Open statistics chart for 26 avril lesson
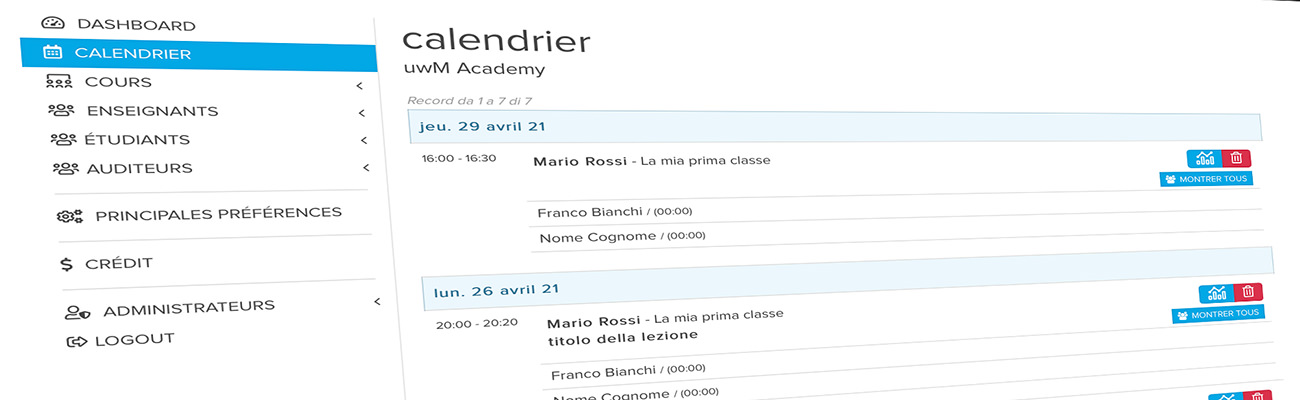The height and width of the screenshot is (400, 1300). pyautogui.click(x=1216, y=293)
